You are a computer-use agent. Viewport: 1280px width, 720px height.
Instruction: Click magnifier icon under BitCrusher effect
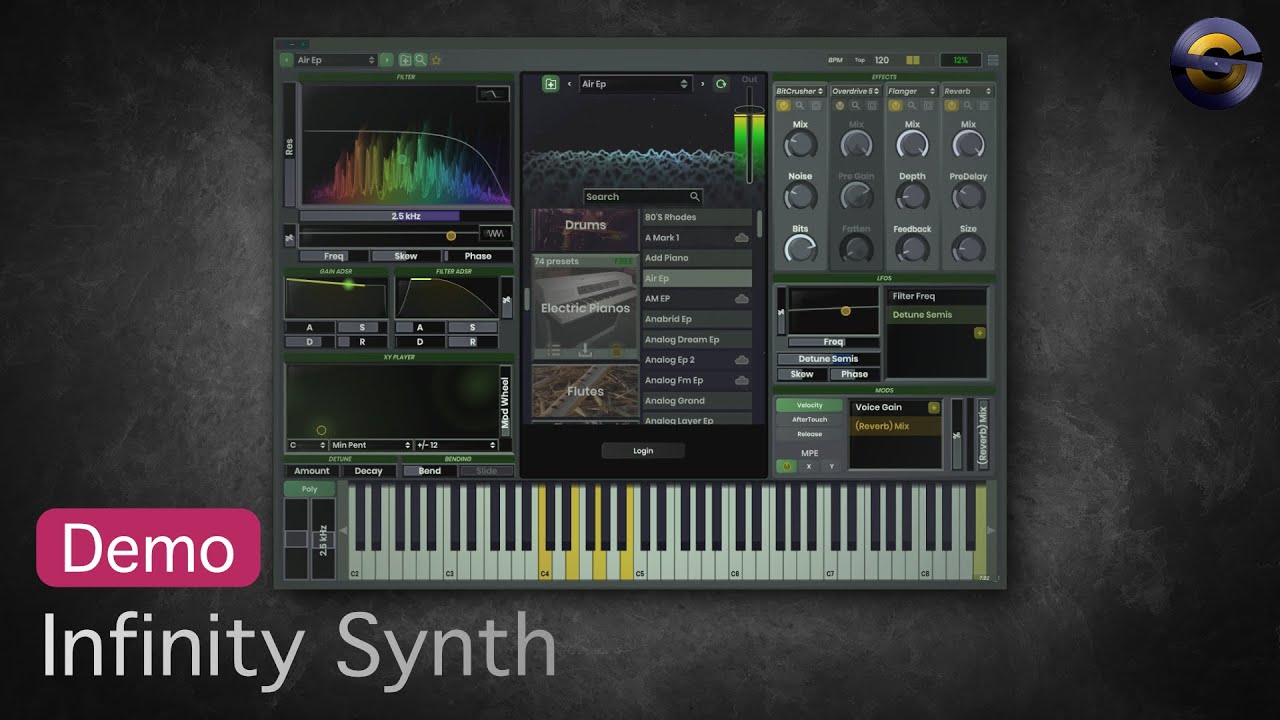[799, 105]
